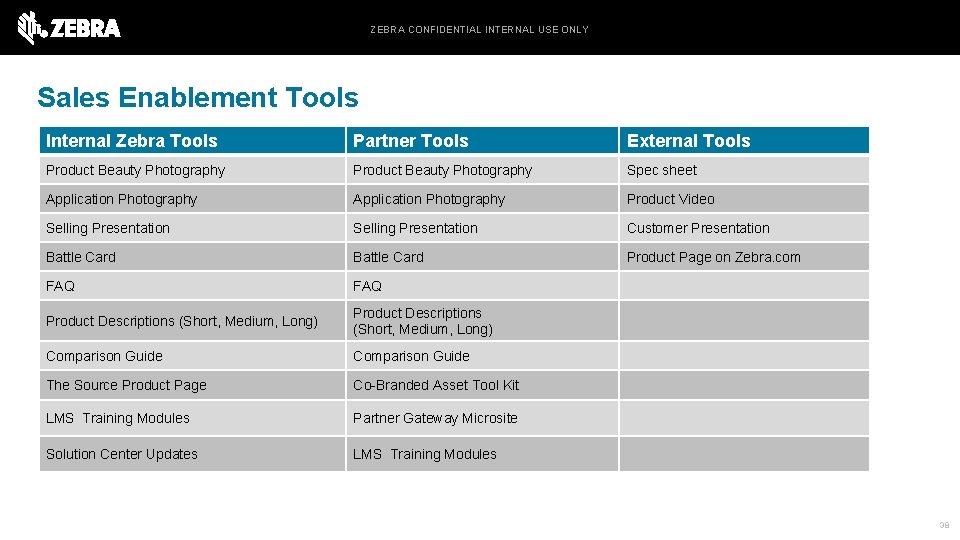Select the 'Customer Presentation' cell
The width and height of the screenshot is (960, 540).
coord(744,228)
